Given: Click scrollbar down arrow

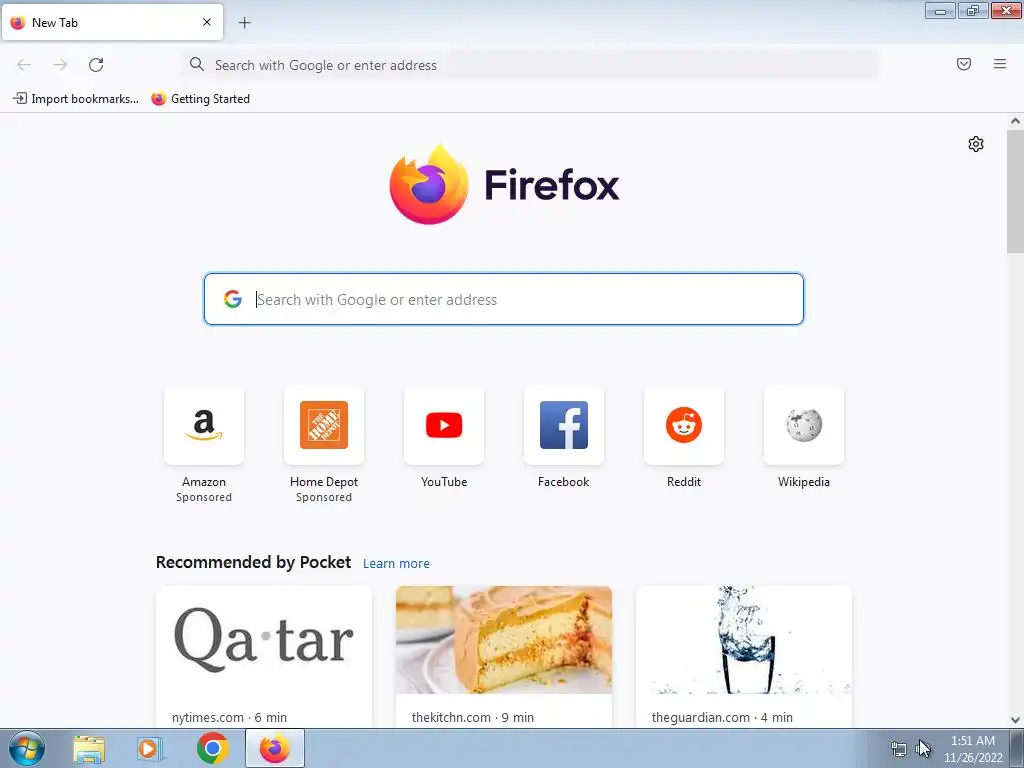Looking at the screenshot, I should 1015,720.
